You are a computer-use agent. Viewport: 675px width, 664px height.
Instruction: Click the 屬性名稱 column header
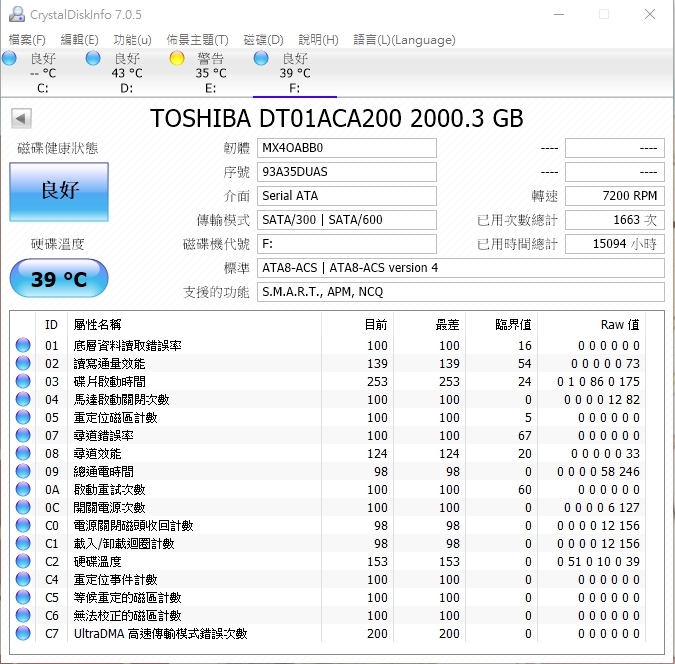coord(97,324)
